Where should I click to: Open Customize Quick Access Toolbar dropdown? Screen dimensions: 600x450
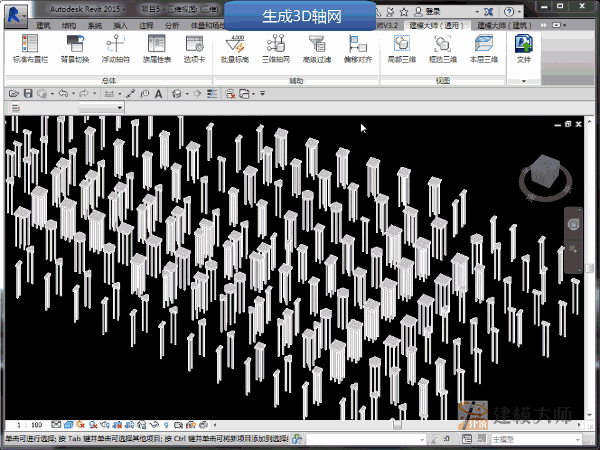262,93
